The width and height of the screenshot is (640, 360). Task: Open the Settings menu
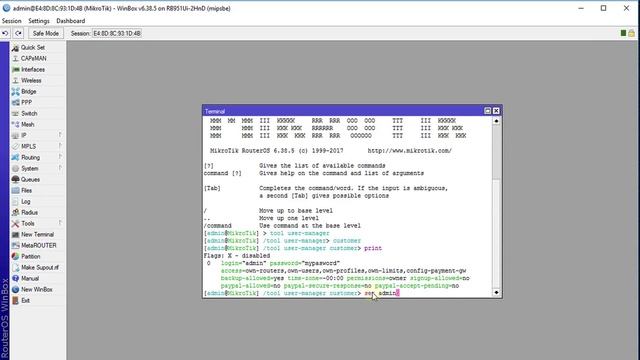coord(39,21)
